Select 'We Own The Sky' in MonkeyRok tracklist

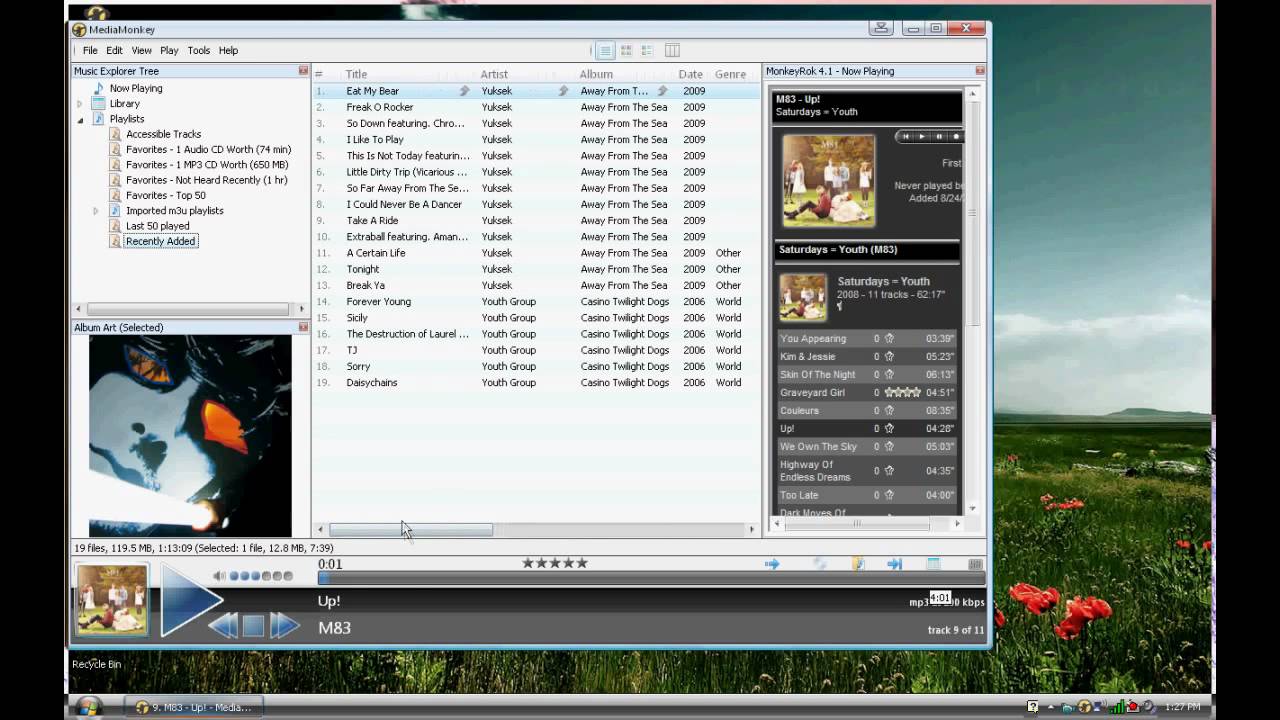[818, 447]
